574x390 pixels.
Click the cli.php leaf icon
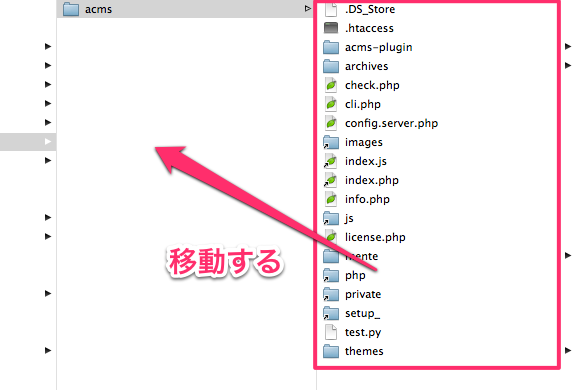coord(331,104)
